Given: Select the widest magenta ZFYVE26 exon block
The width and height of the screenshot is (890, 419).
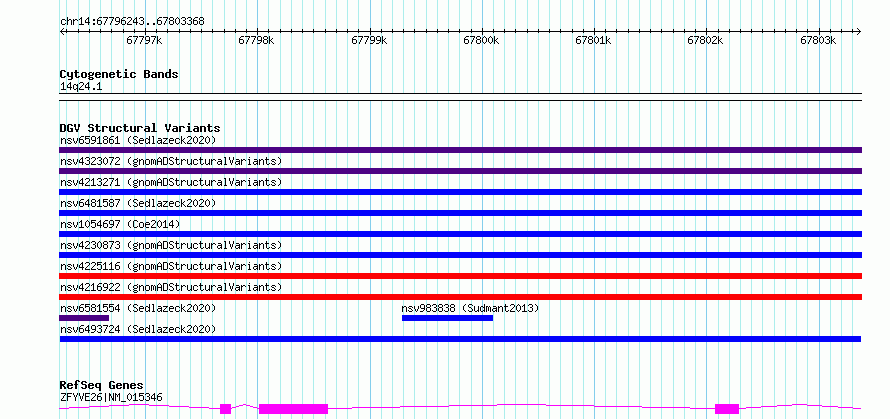Looking at the screenshot, I should tap(293, 408).
